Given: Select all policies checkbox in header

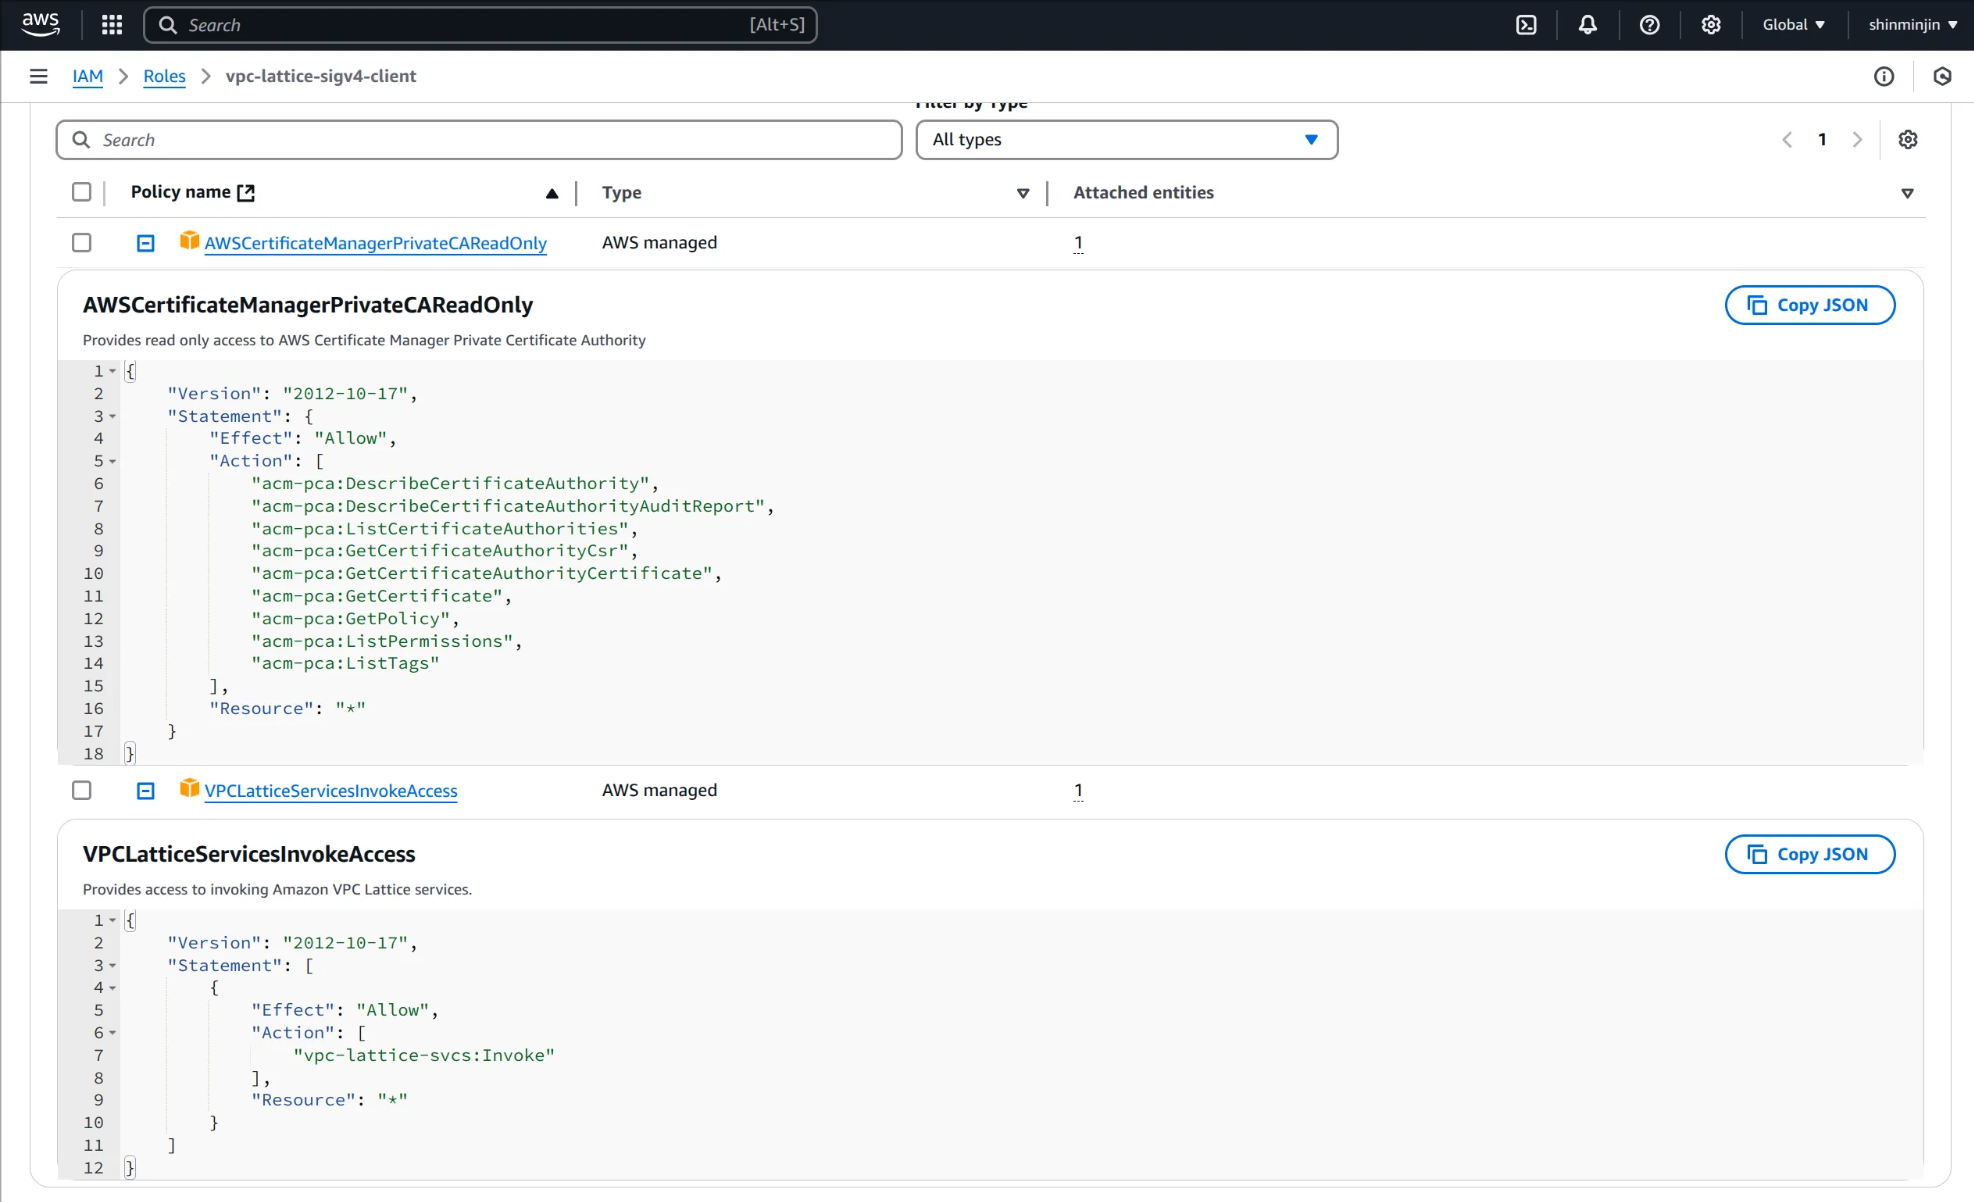Looking at the screenshot, I should pos(82,192).
